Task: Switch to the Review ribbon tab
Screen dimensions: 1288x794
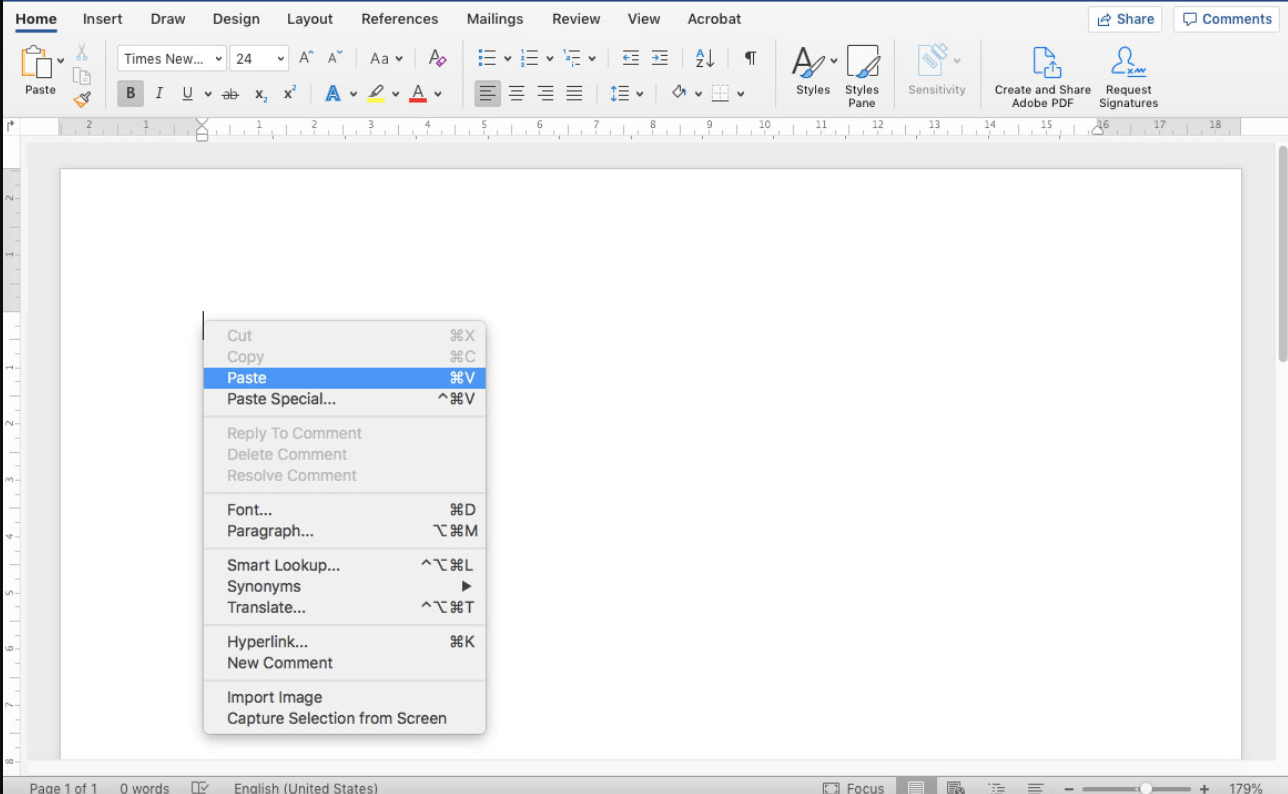Action: pos(576,18)
